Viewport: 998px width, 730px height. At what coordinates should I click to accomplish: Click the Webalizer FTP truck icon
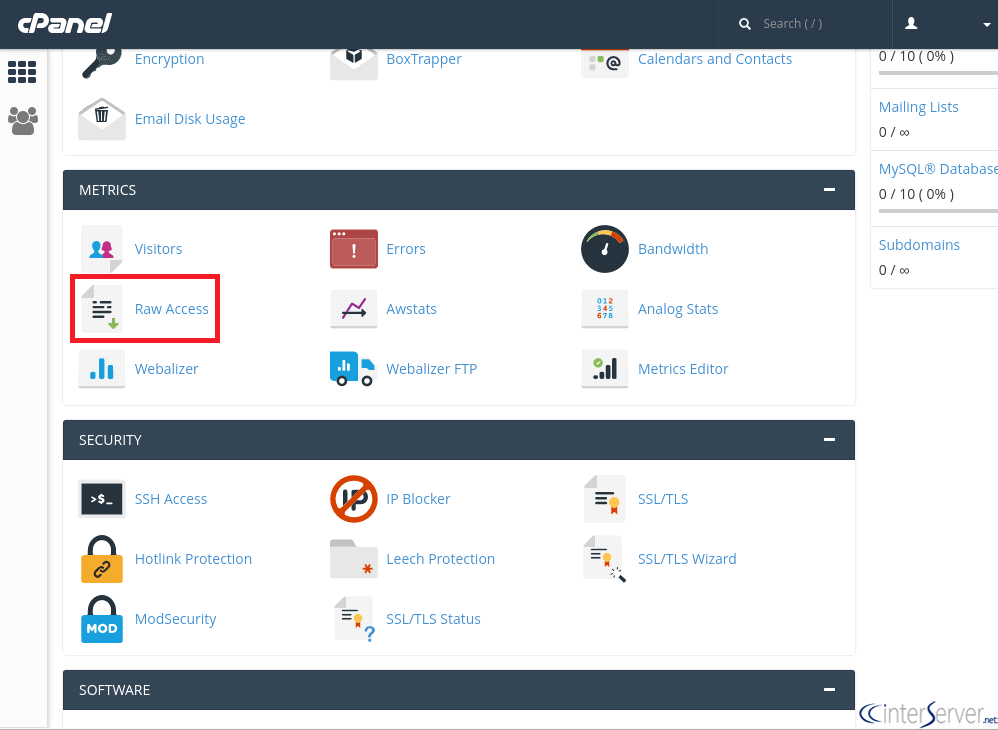pos(353,369)
